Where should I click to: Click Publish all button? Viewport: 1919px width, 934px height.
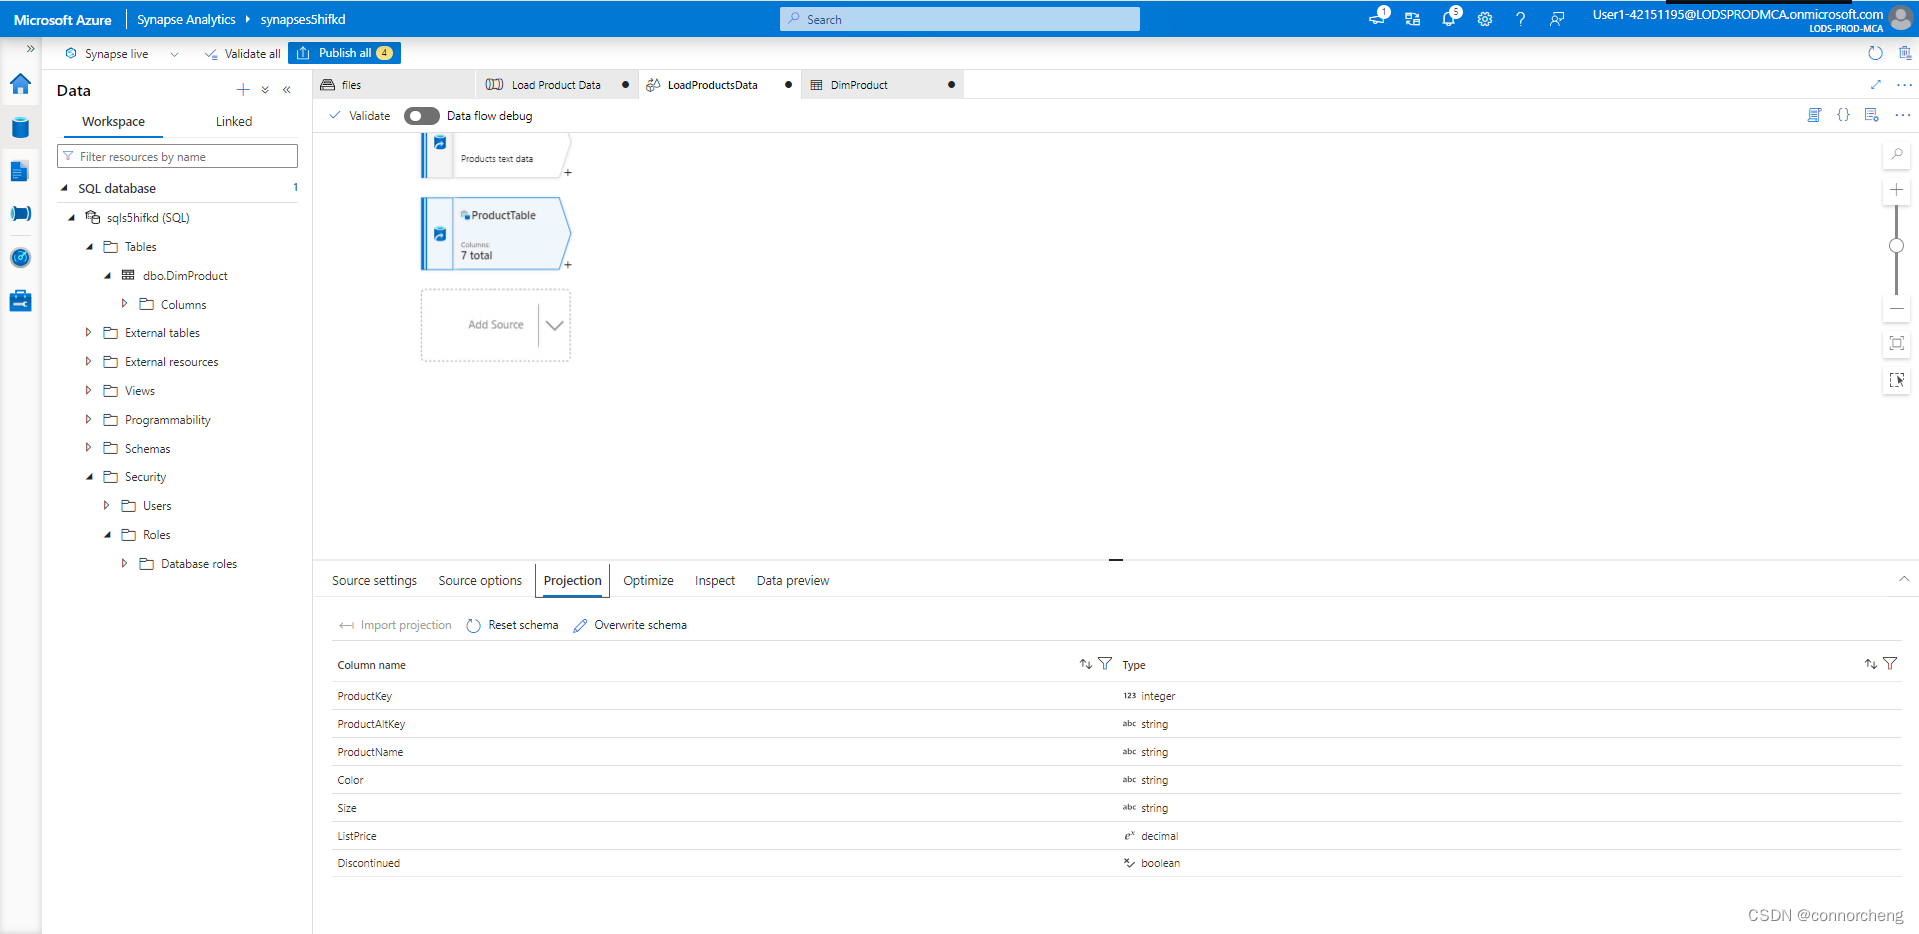[x=345, y=53]
